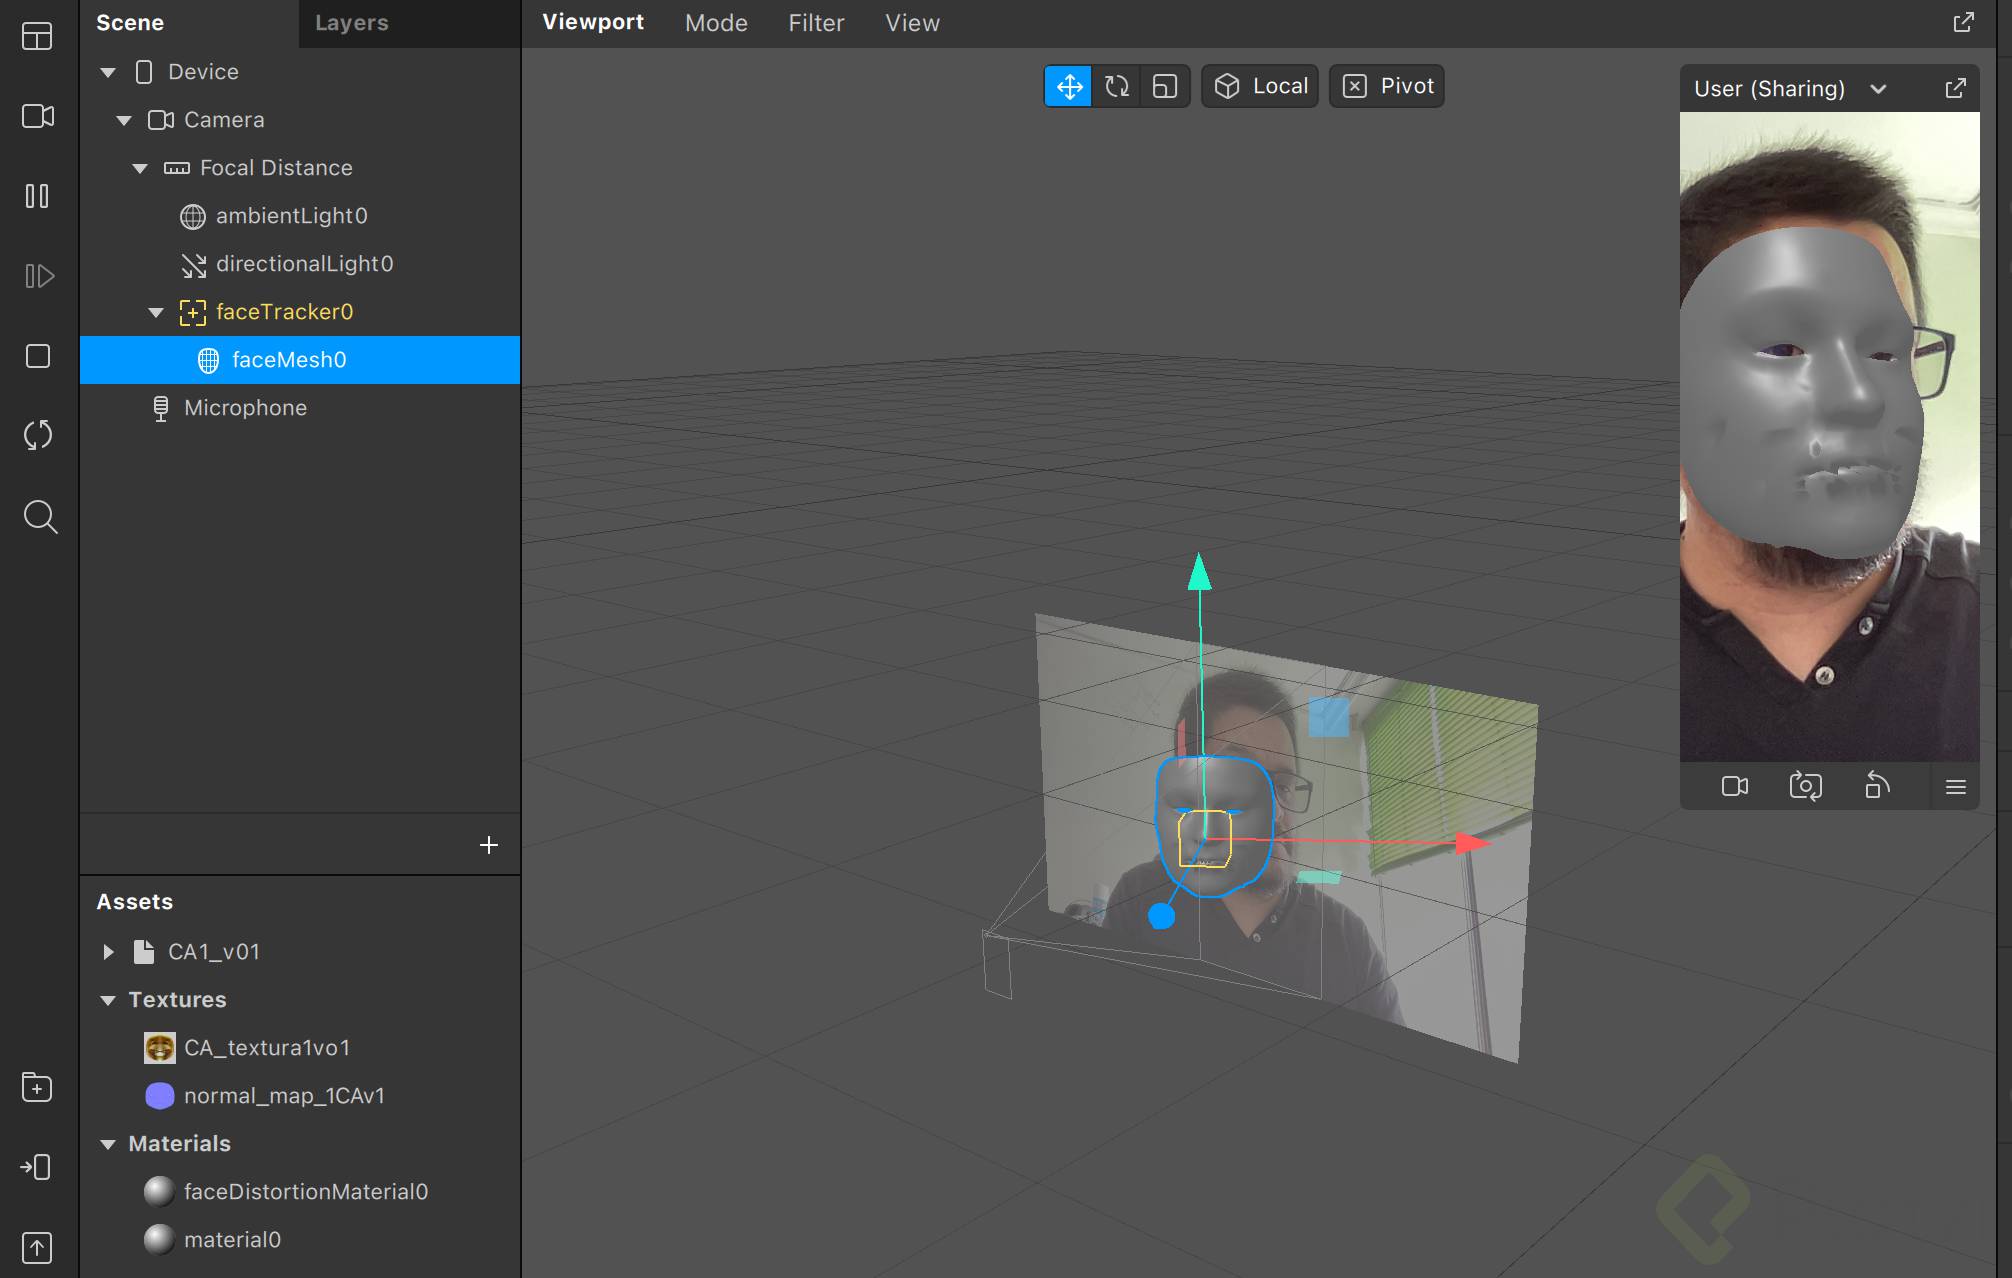Collapse the faceTracker0 tree node
This screenshot has height=1278, width=2012.
(156, 312)
